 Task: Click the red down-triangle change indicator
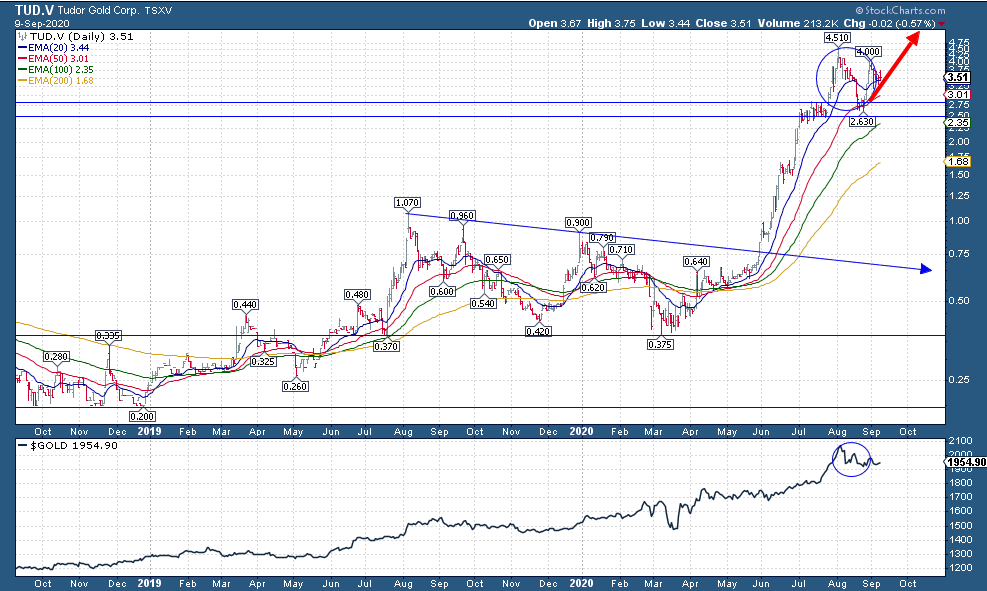point(942,24)
